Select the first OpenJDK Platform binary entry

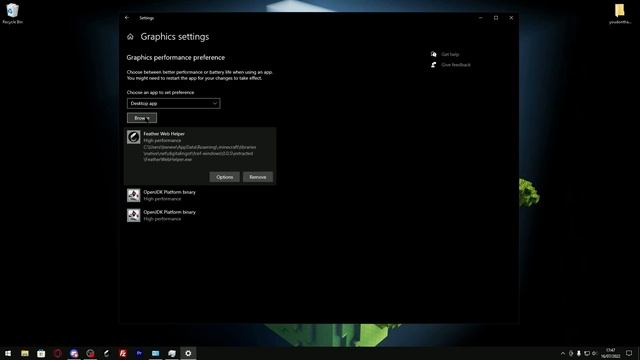point(200,195)
